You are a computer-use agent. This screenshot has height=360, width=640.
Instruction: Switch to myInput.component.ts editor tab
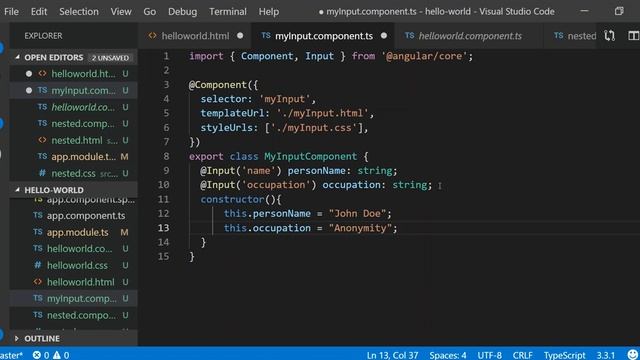[323, 36]
